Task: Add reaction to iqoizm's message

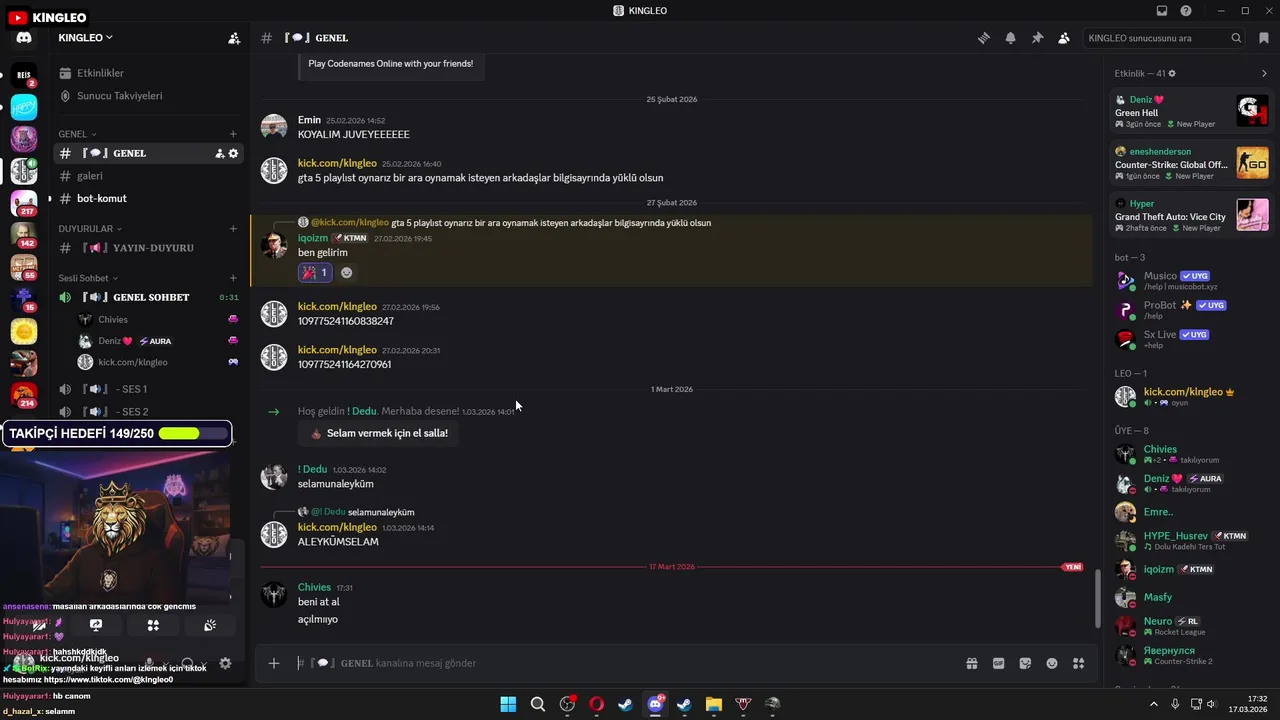Action: pyautogui.click(x=347, y=272)
